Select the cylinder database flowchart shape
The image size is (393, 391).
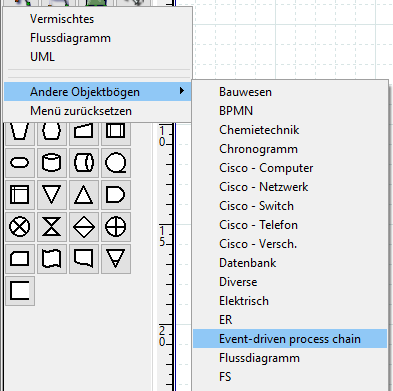(x=51, y=163)
